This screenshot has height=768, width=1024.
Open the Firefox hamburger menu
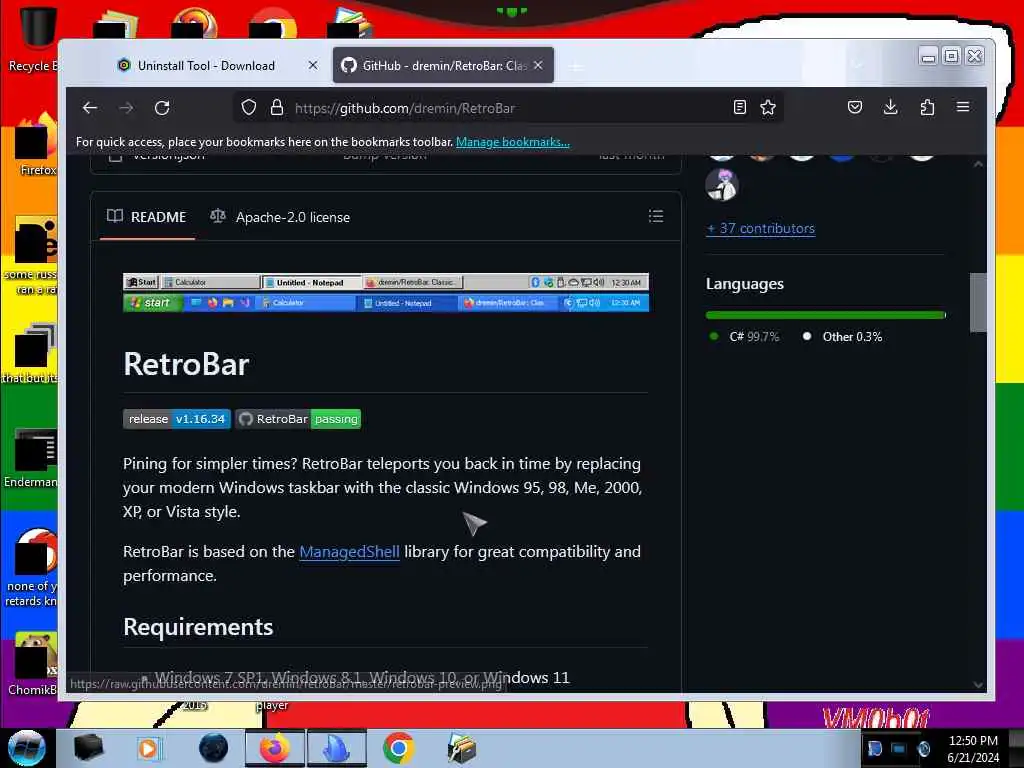pos(963,106)
